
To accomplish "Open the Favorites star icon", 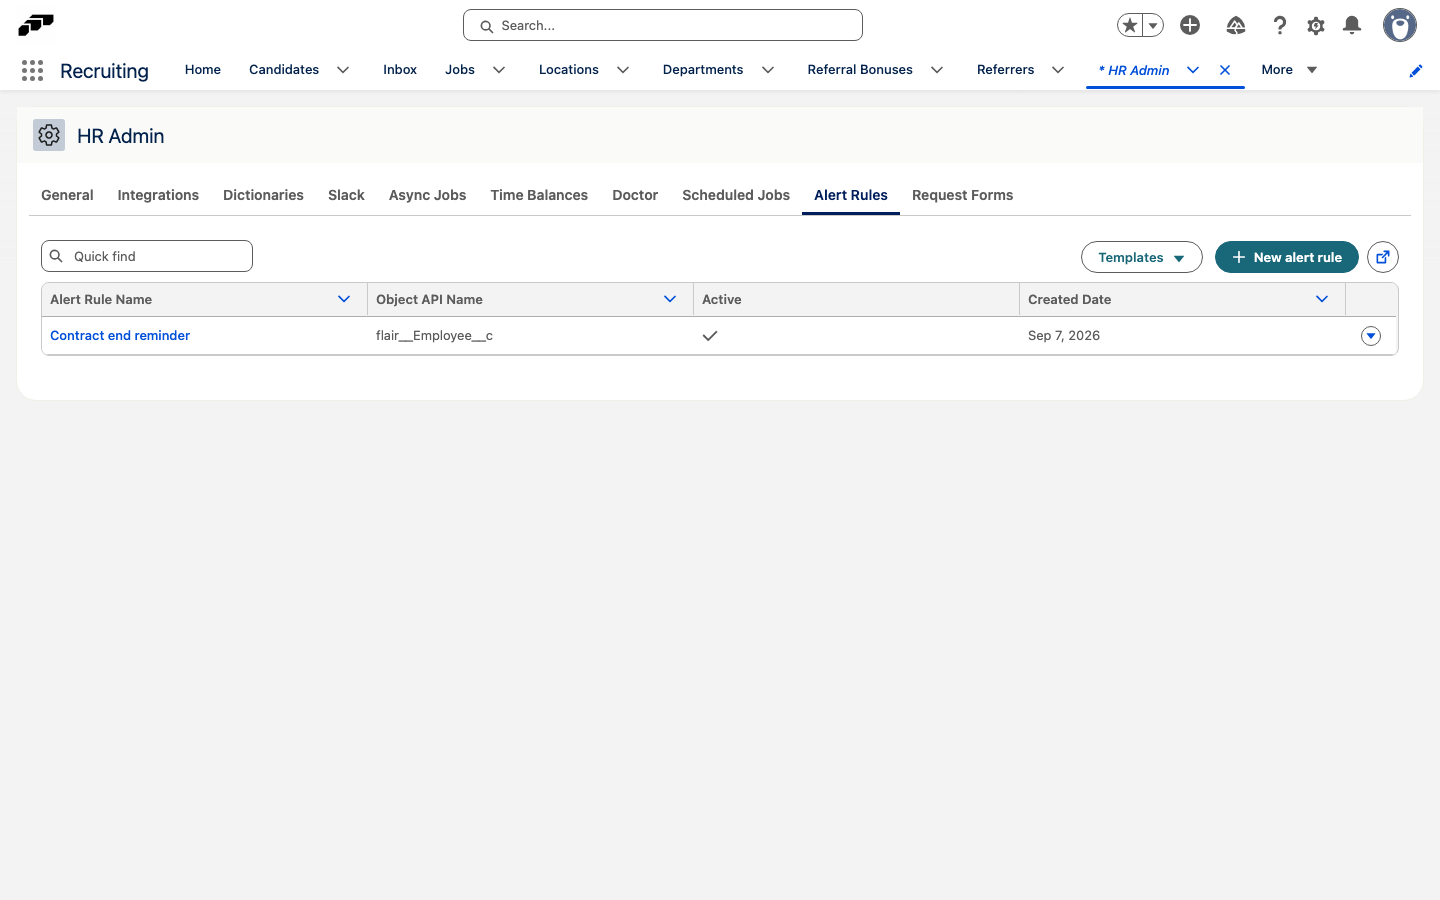I will [1130, 25].
